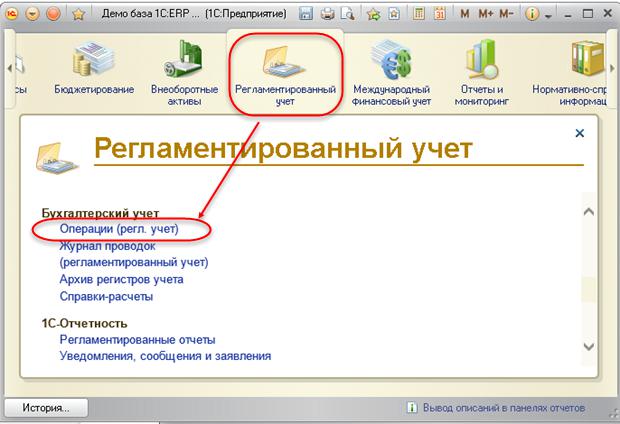Click the round orange circle button in title bar

coord(53,14)
